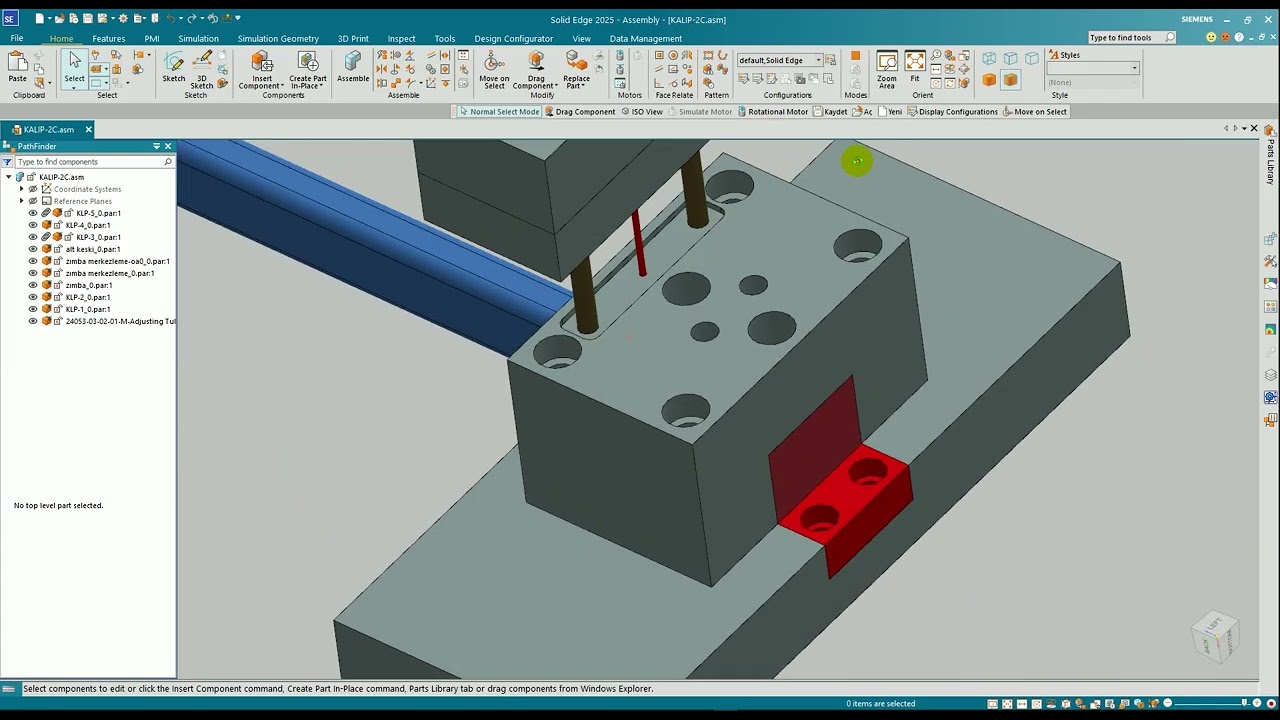Open the Styles command
This screenshot has width=1280, height=720.
1064,55
